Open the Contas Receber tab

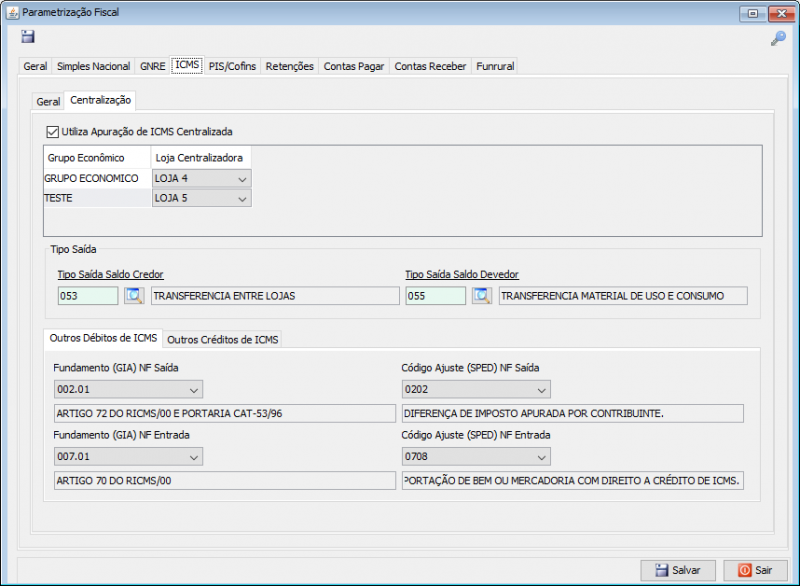point(430,66)
